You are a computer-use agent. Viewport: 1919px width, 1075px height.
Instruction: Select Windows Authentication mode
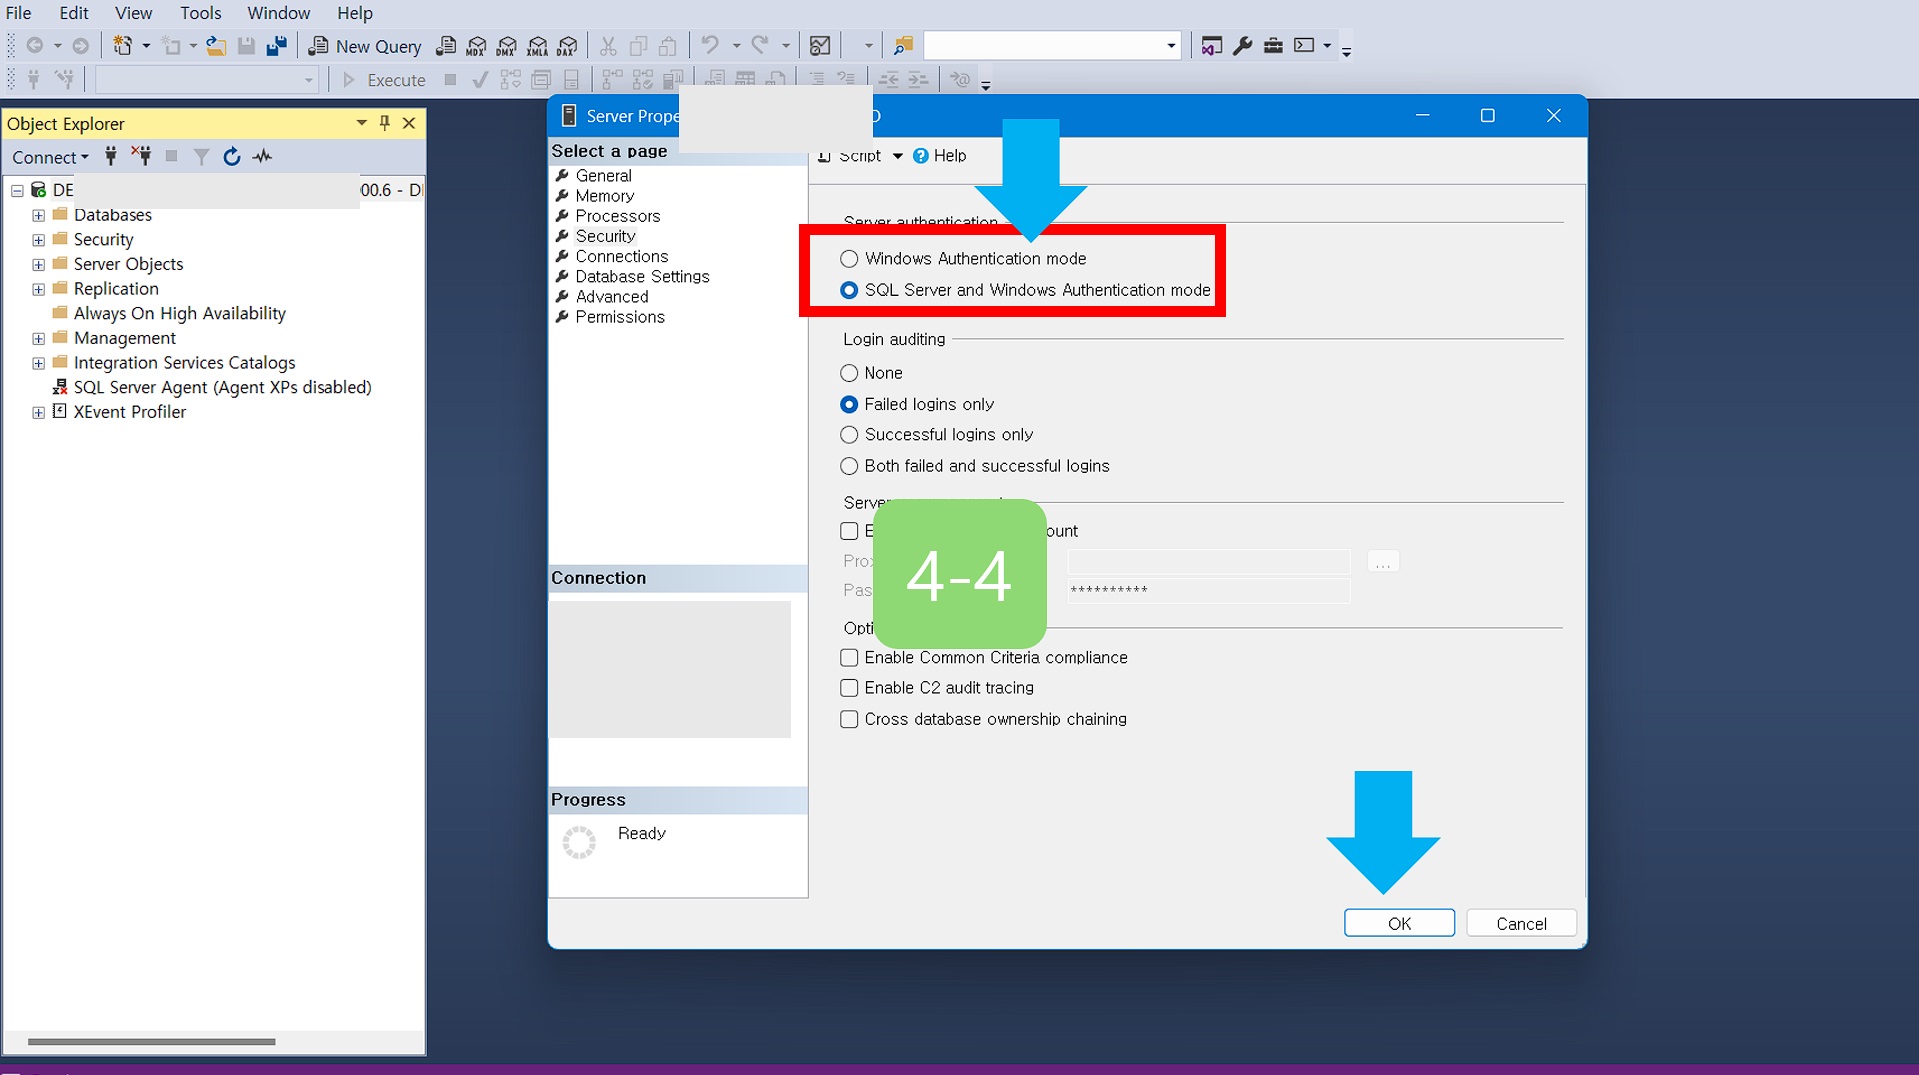point(849,259)
